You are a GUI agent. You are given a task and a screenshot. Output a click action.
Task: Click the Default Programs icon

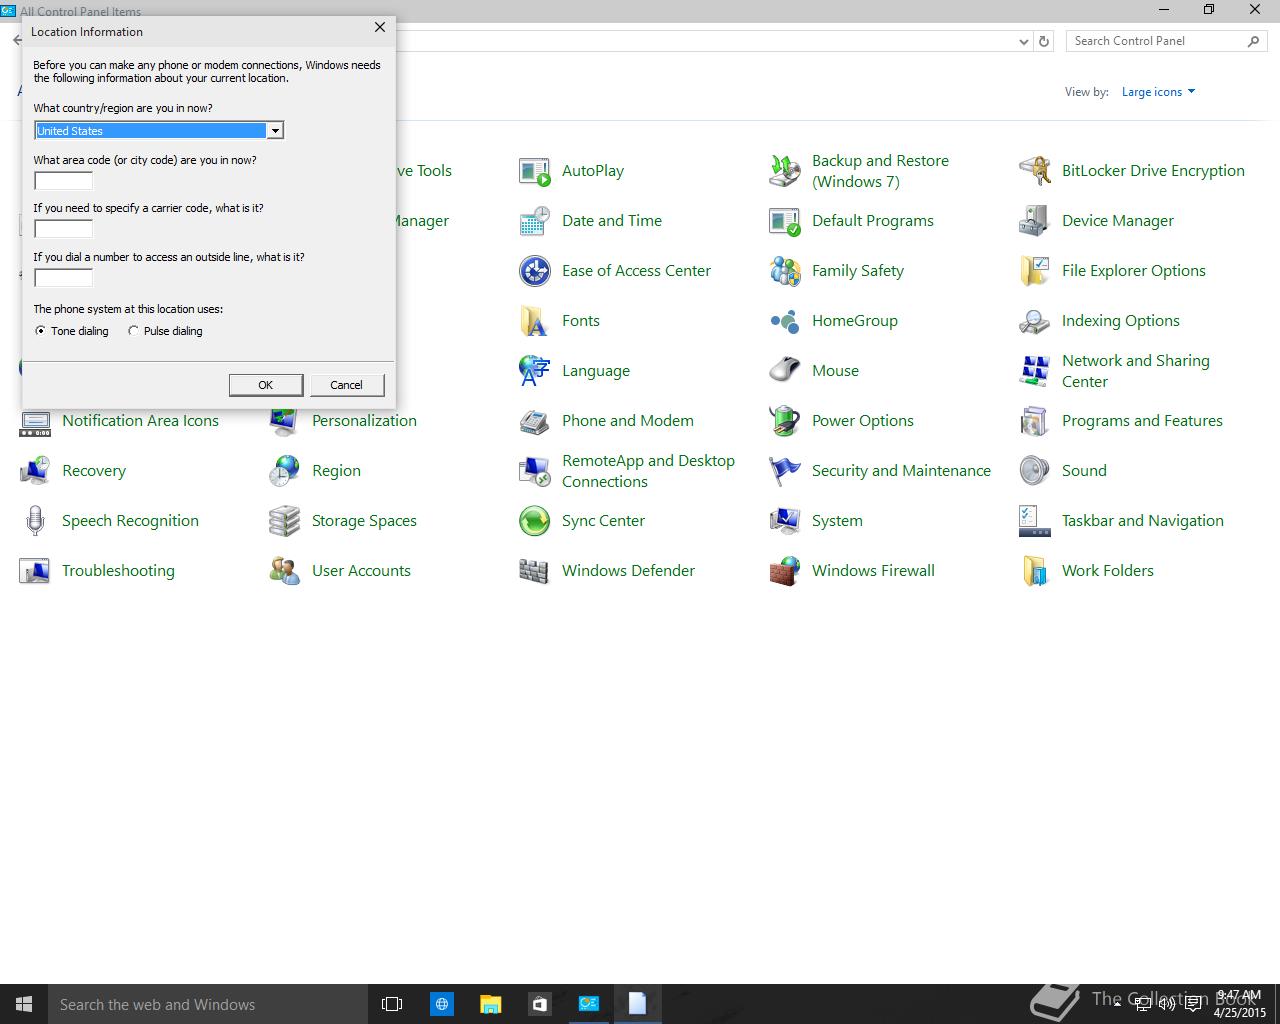tap(785, 221)
